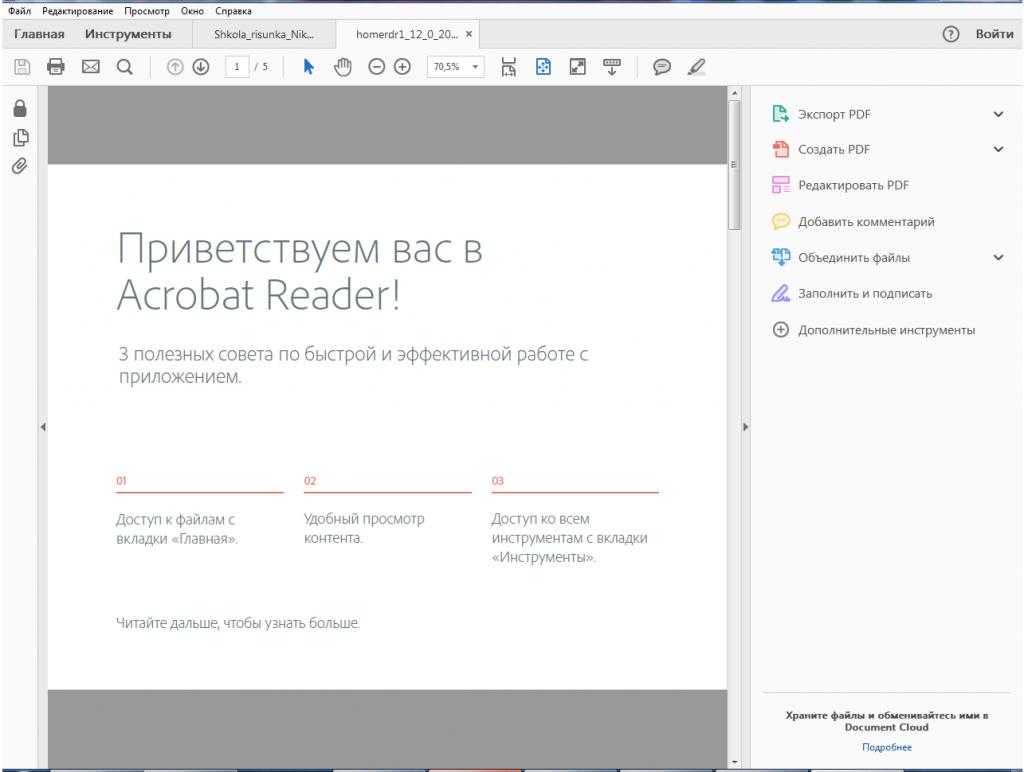Open the 70,5% zoom level dropdown
The height and width of the screenshot is (772, 1024).
click(x=475, y=67)
